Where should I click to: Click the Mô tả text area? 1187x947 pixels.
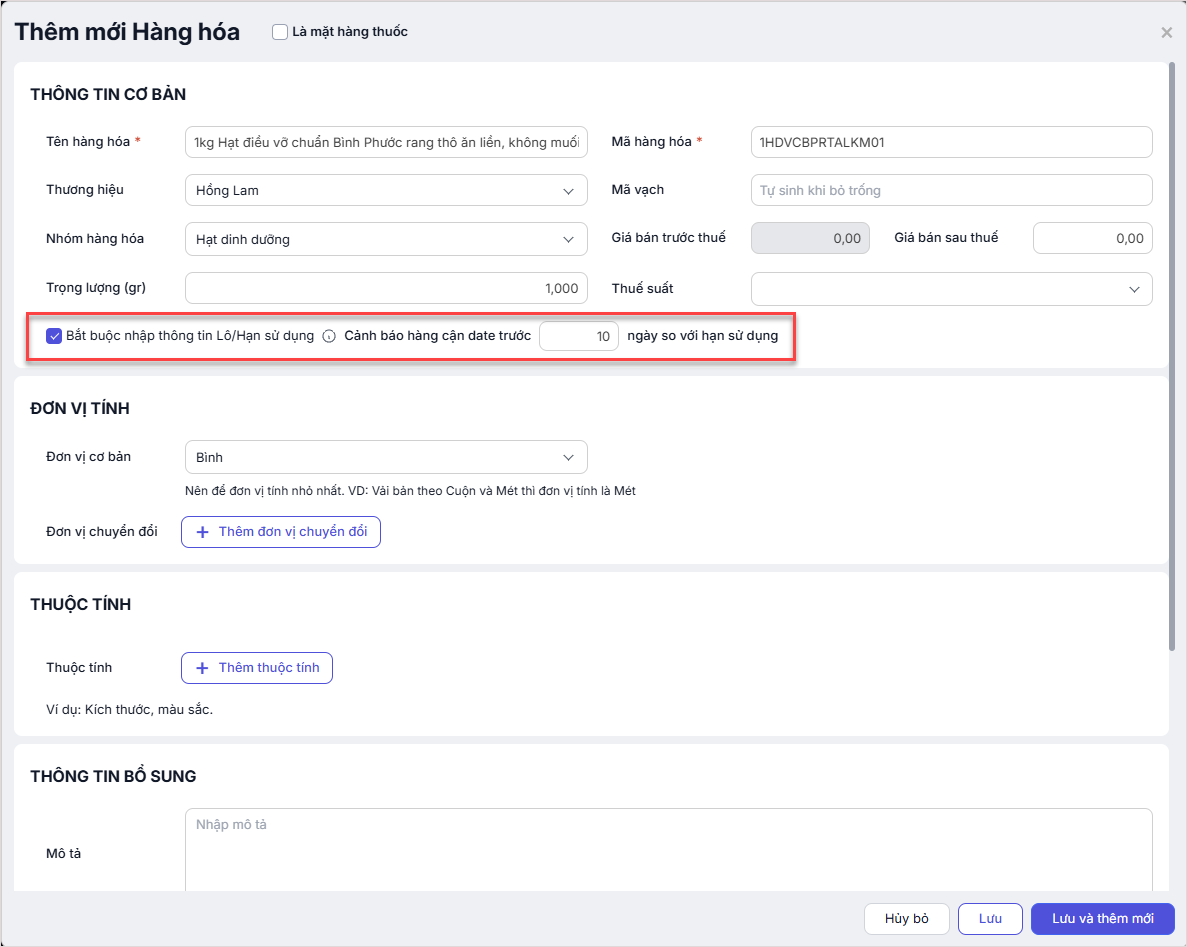[668, 850]
